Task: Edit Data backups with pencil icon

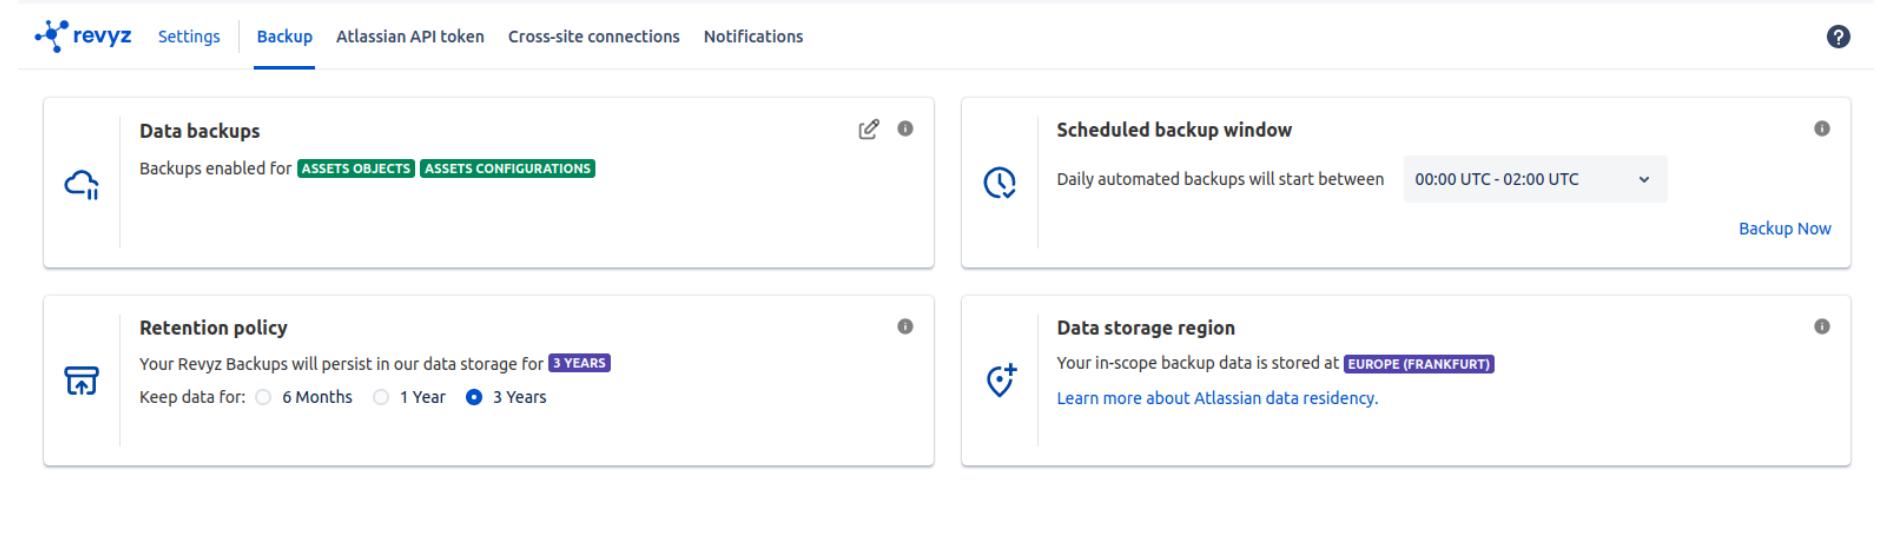Action: [x=868, y=129]
